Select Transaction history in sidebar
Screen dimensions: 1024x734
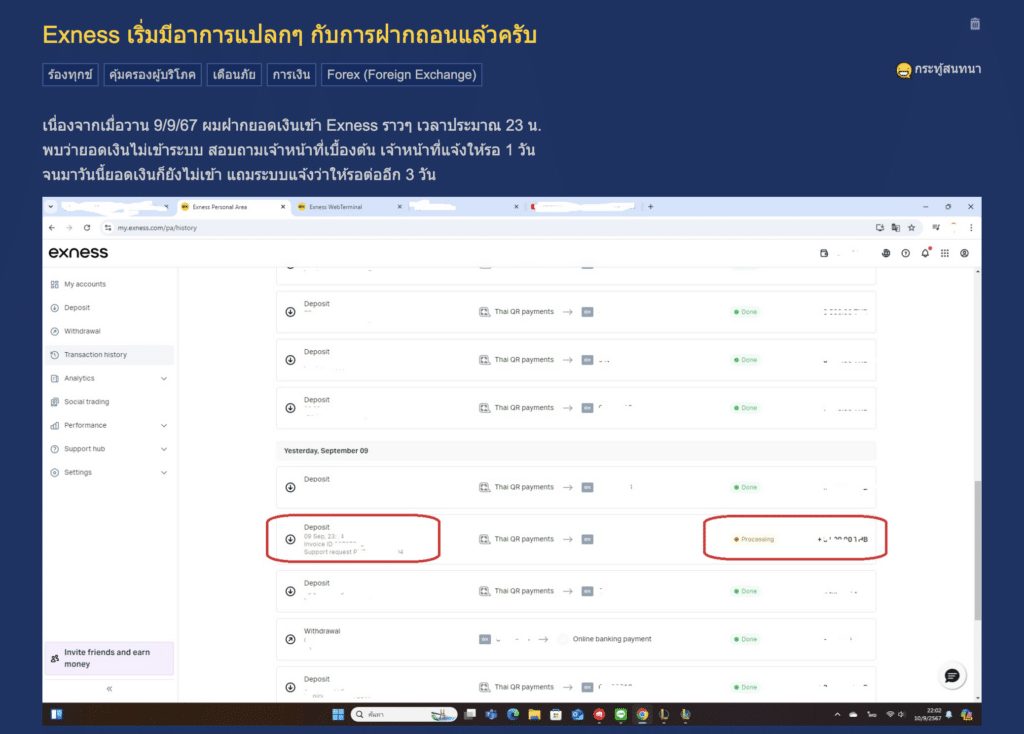[x=109, y=355]
